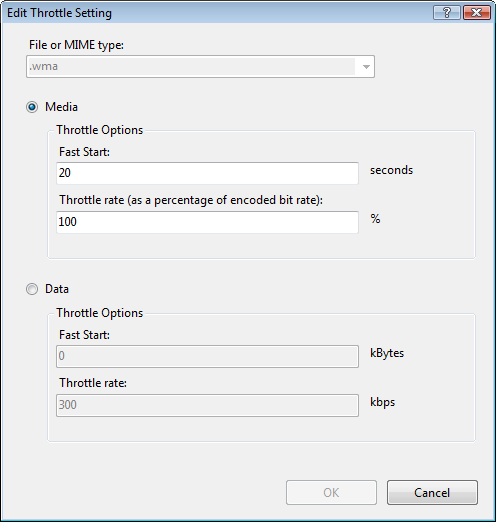Screen dimensions: 496x522
Task: Click the Data option text label
Action: pyautogui.click(x=57, y=289)
